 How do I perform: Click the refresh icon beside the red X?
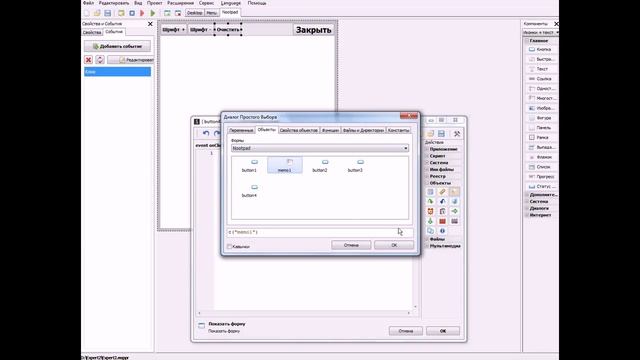click(100, 60)
